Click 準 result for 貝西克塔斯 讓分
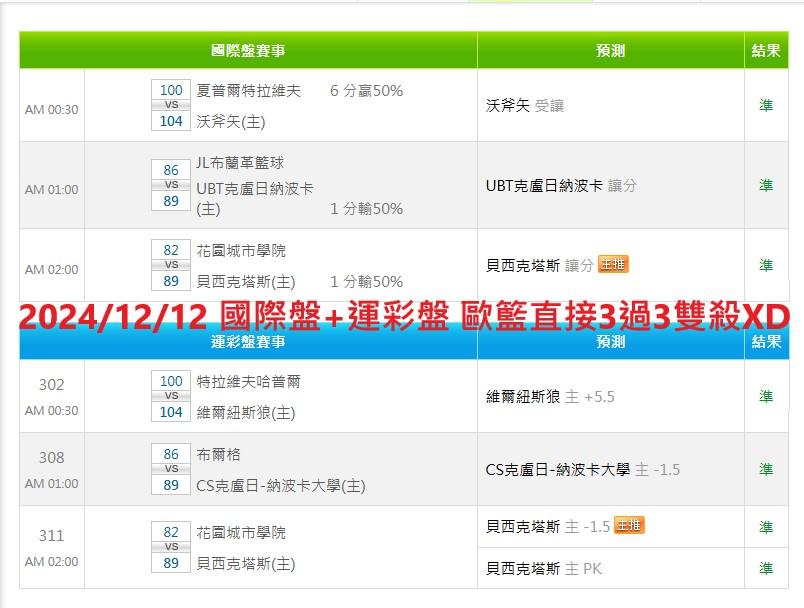 pyautogui.click(x=766, y=265)
